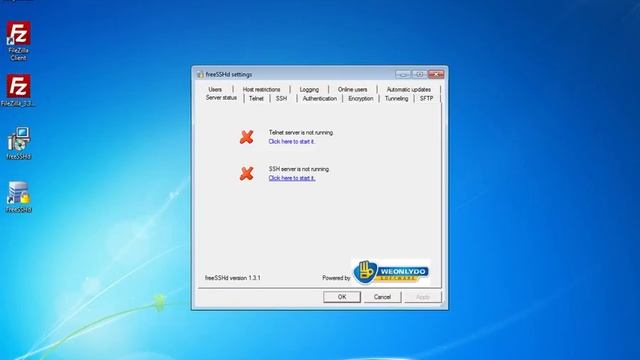The image size is (640, 360).
Task: Open the Authentication tab
Action: tap(320, 98)
